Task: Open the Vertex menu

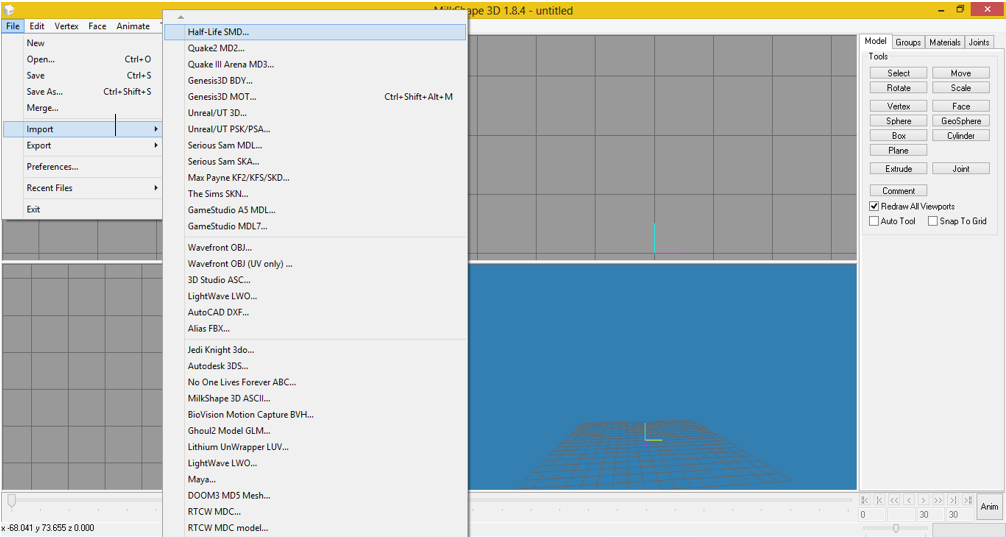Action: point(66,26)
